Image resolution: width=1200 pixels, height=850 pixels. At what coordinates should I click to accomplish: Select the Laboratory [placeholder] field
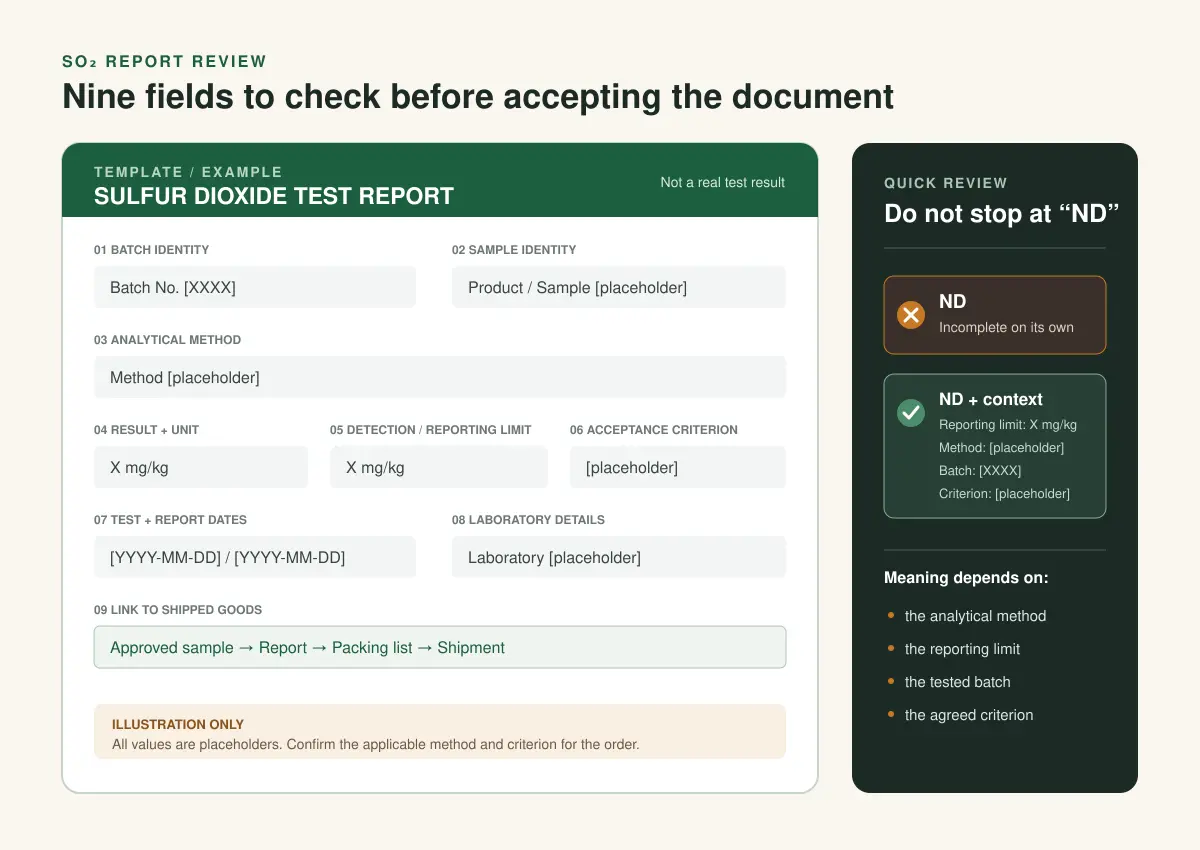(x=619, y=557)
